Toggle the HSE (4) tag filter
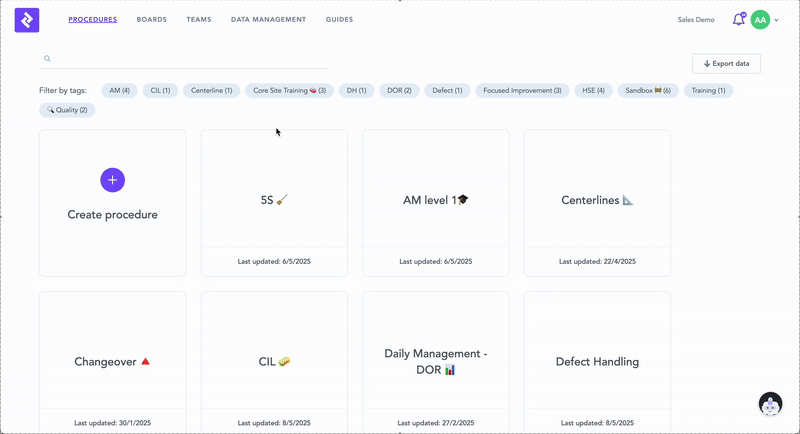 [x=593, y=90]
